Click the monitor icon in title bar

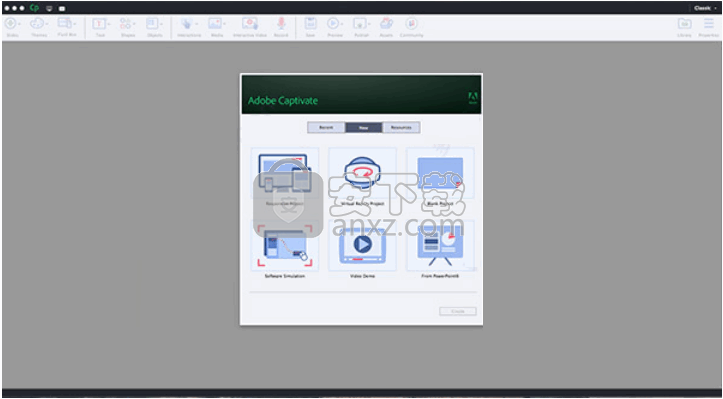coord(49,8)
